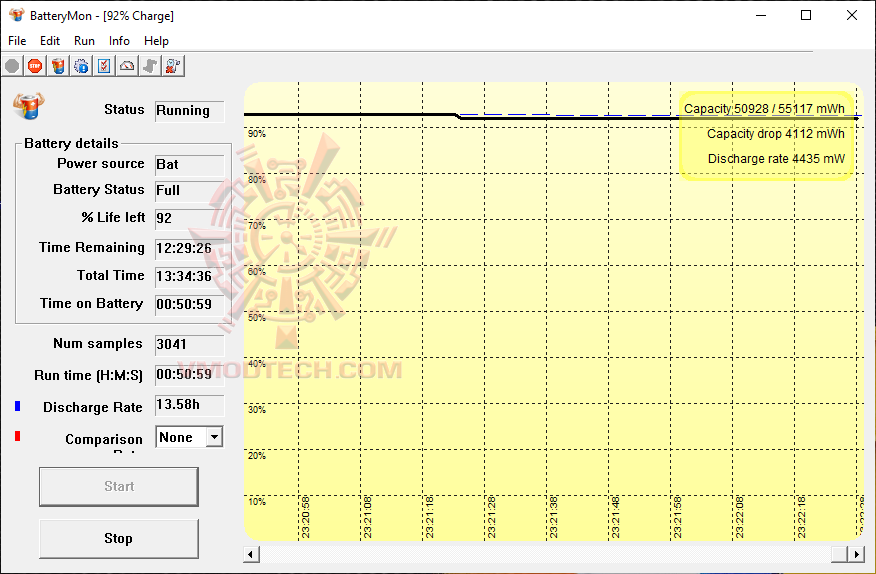The image size is (876, 574).
Task: Open the Run menu
Action: pos(84,41)
